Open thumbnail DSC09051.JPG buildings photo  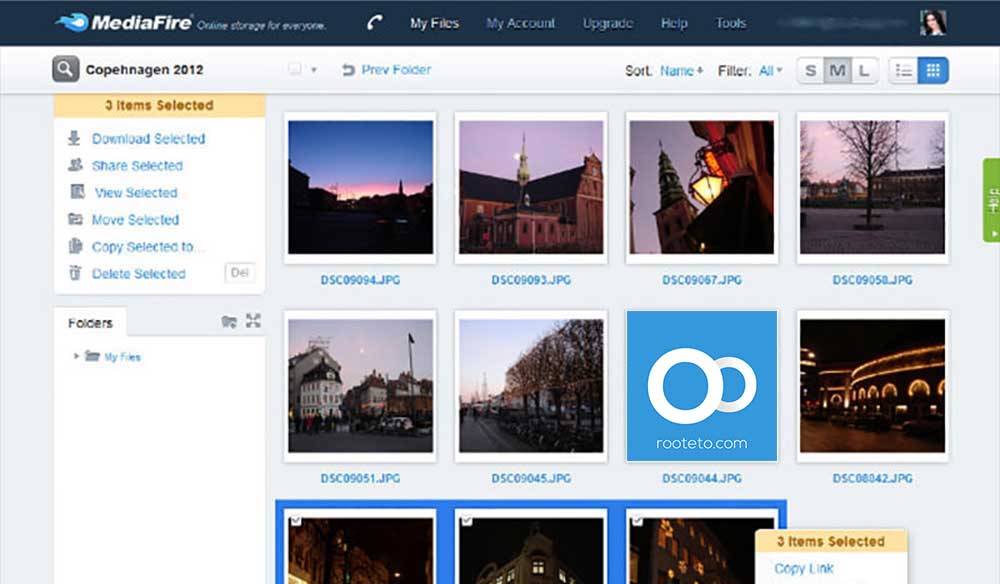(x=360, y=386)
